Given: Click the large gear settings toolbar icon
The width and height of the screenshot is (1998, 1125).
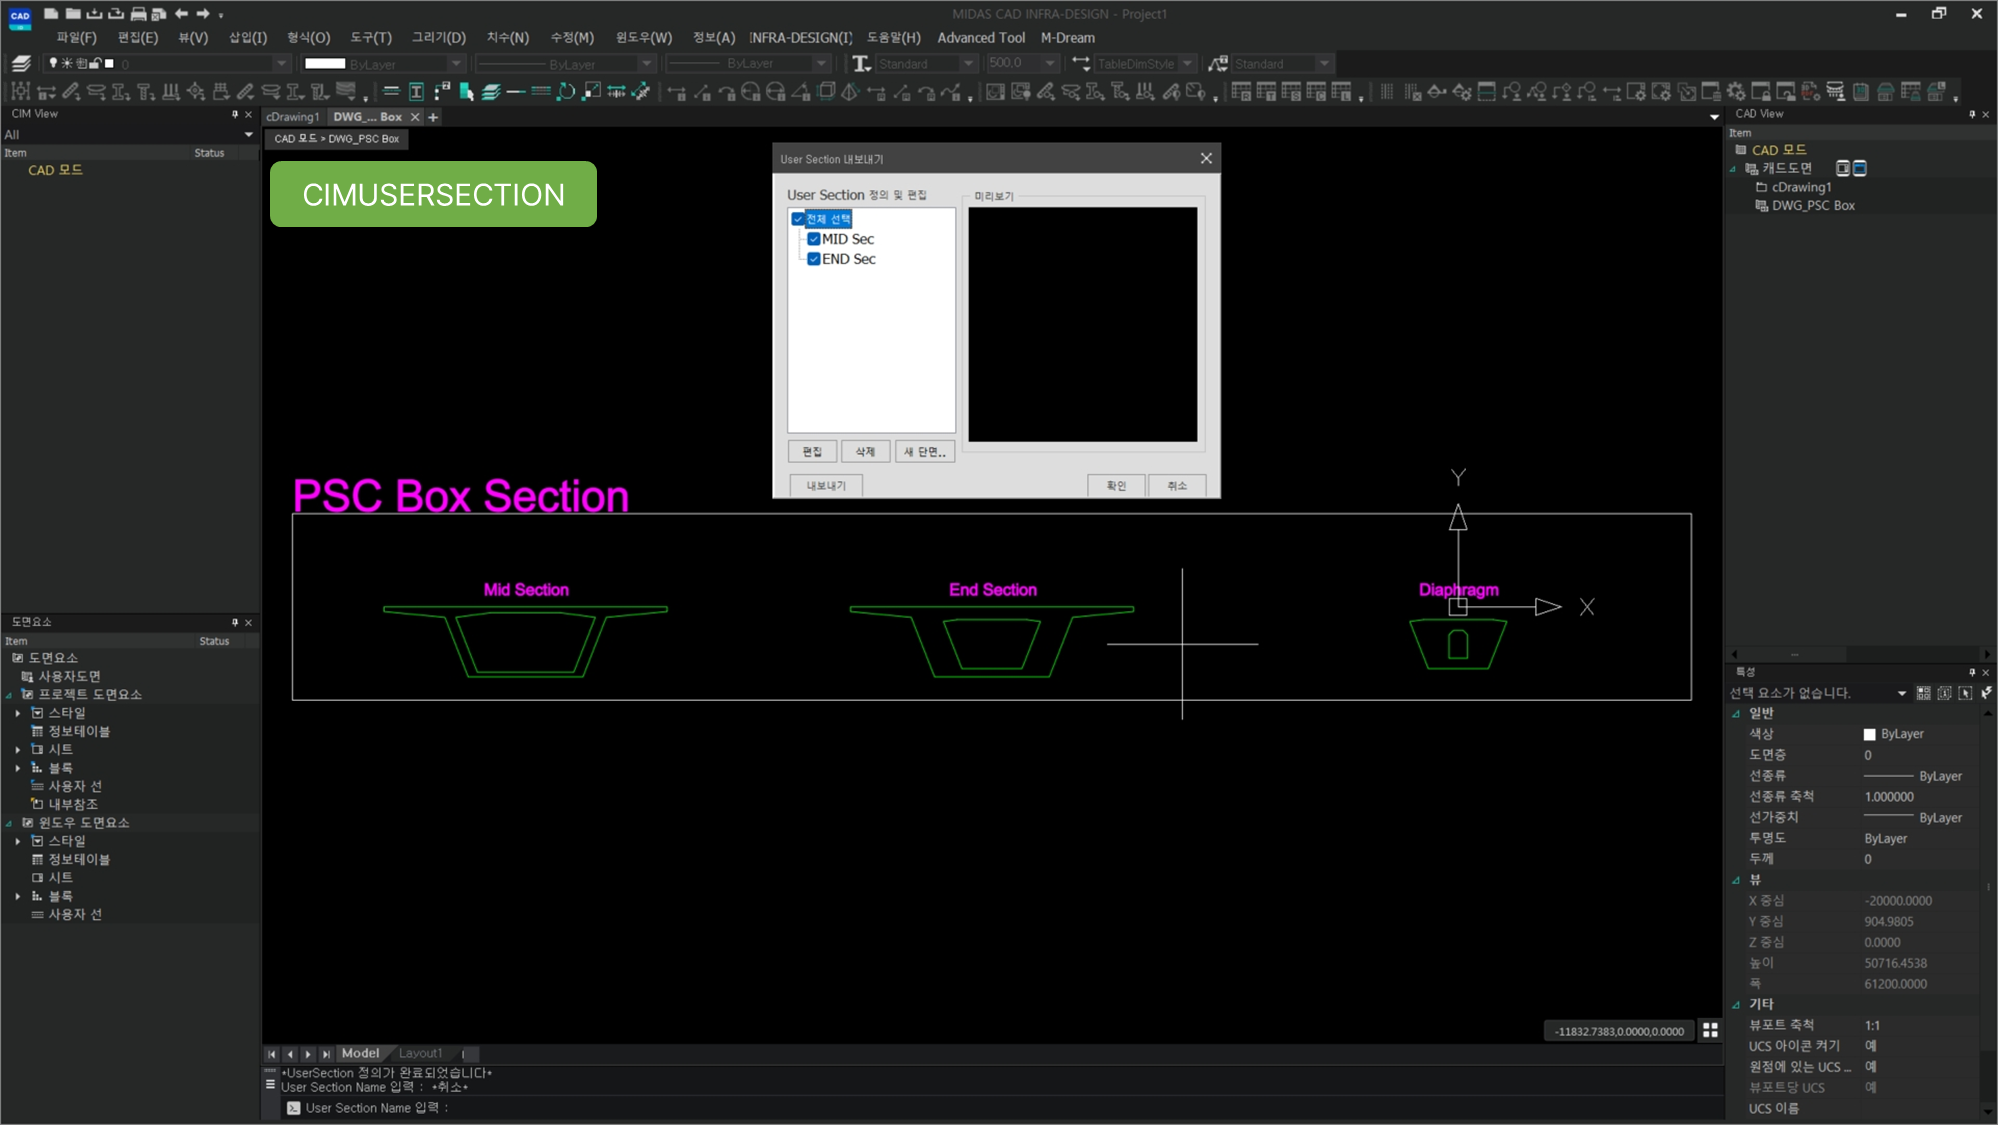Looking at the screenshot, I should [x=1736, y=92].
